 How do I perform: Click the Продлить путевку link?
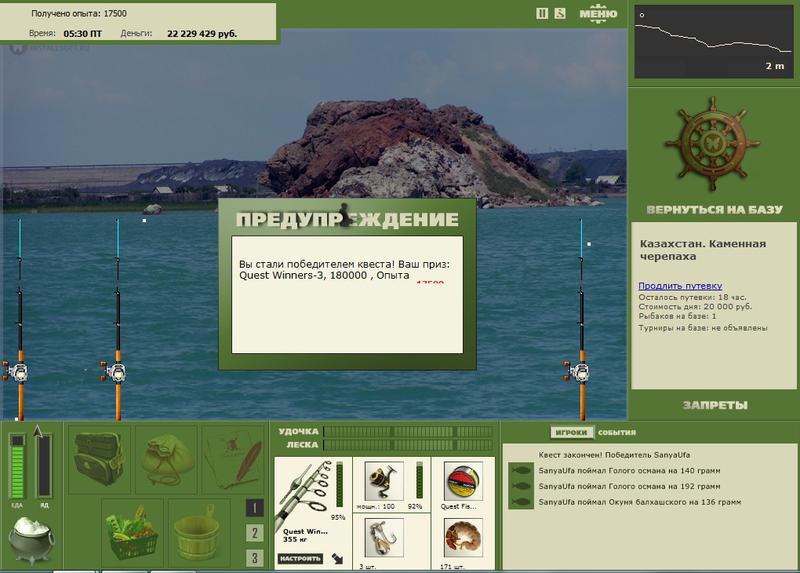point(680,286)
